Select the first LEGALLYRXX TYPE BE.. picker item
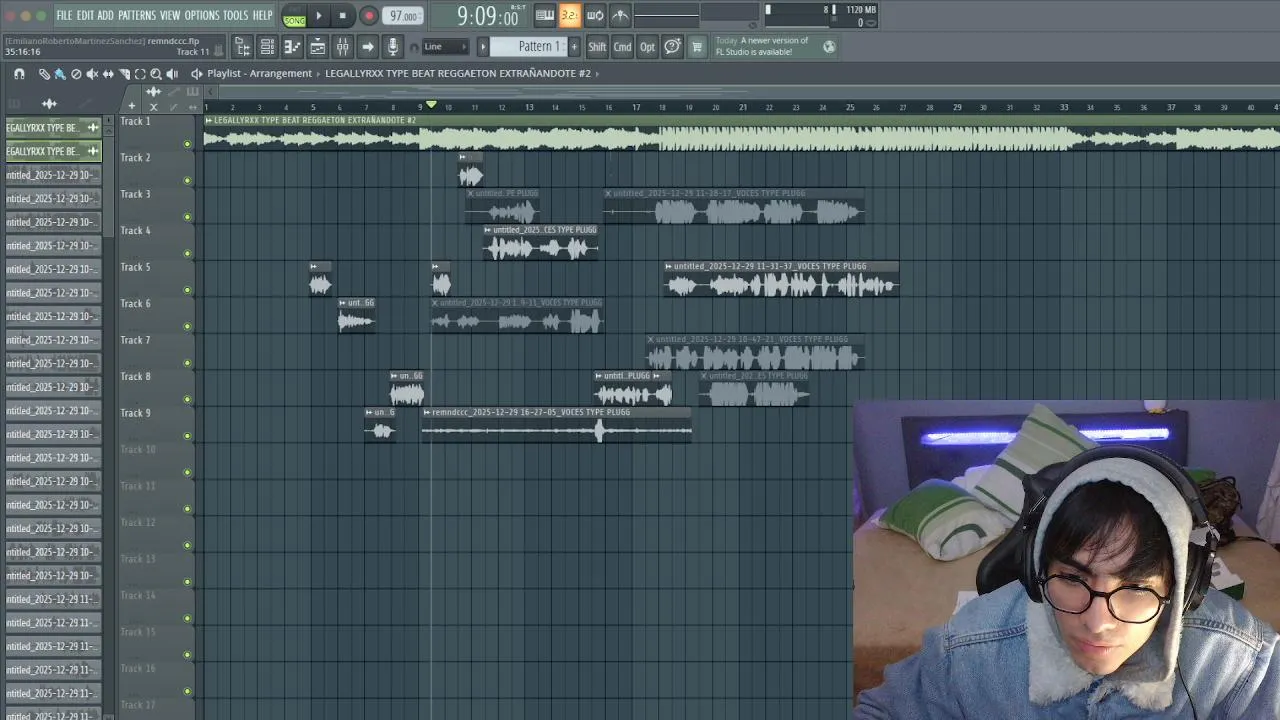This screenshot has width=1280, height=720. [53, 128]
